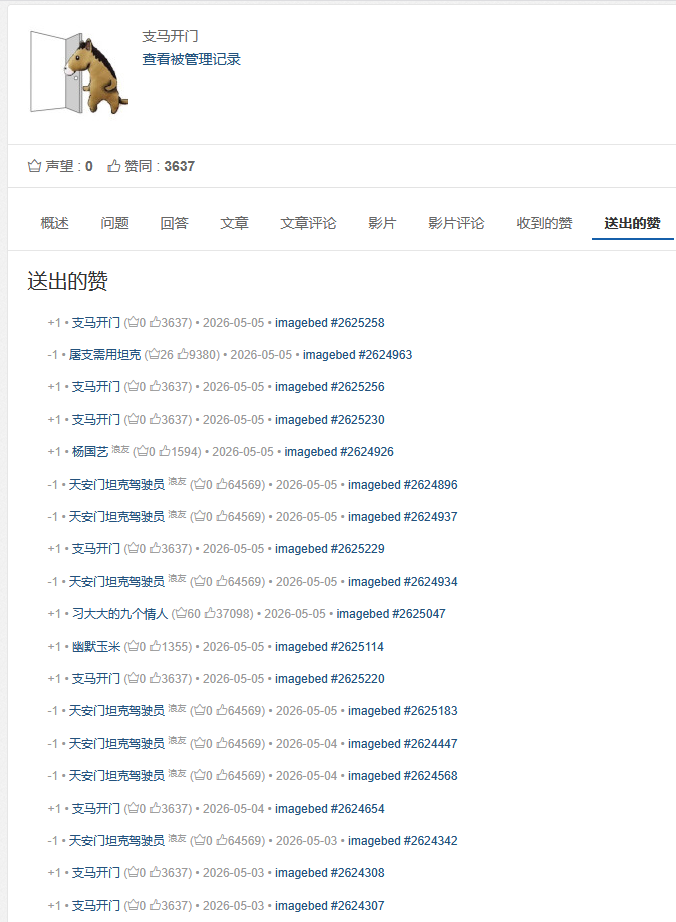
Task: Open the 收到的赞 tab
Action: 544,223
